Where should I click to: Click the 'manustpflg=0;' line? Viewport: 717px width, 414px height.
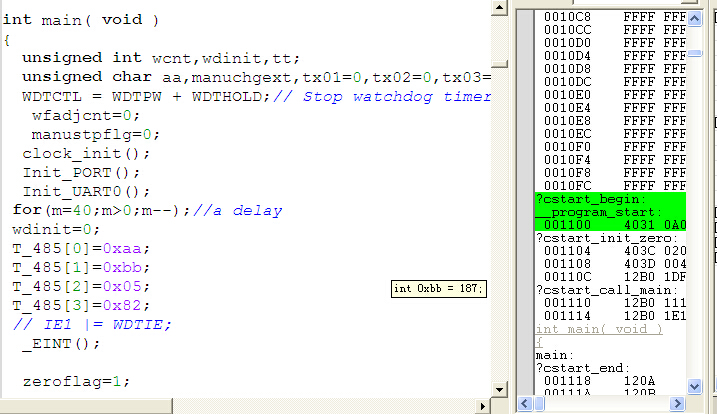click(96, 134)
